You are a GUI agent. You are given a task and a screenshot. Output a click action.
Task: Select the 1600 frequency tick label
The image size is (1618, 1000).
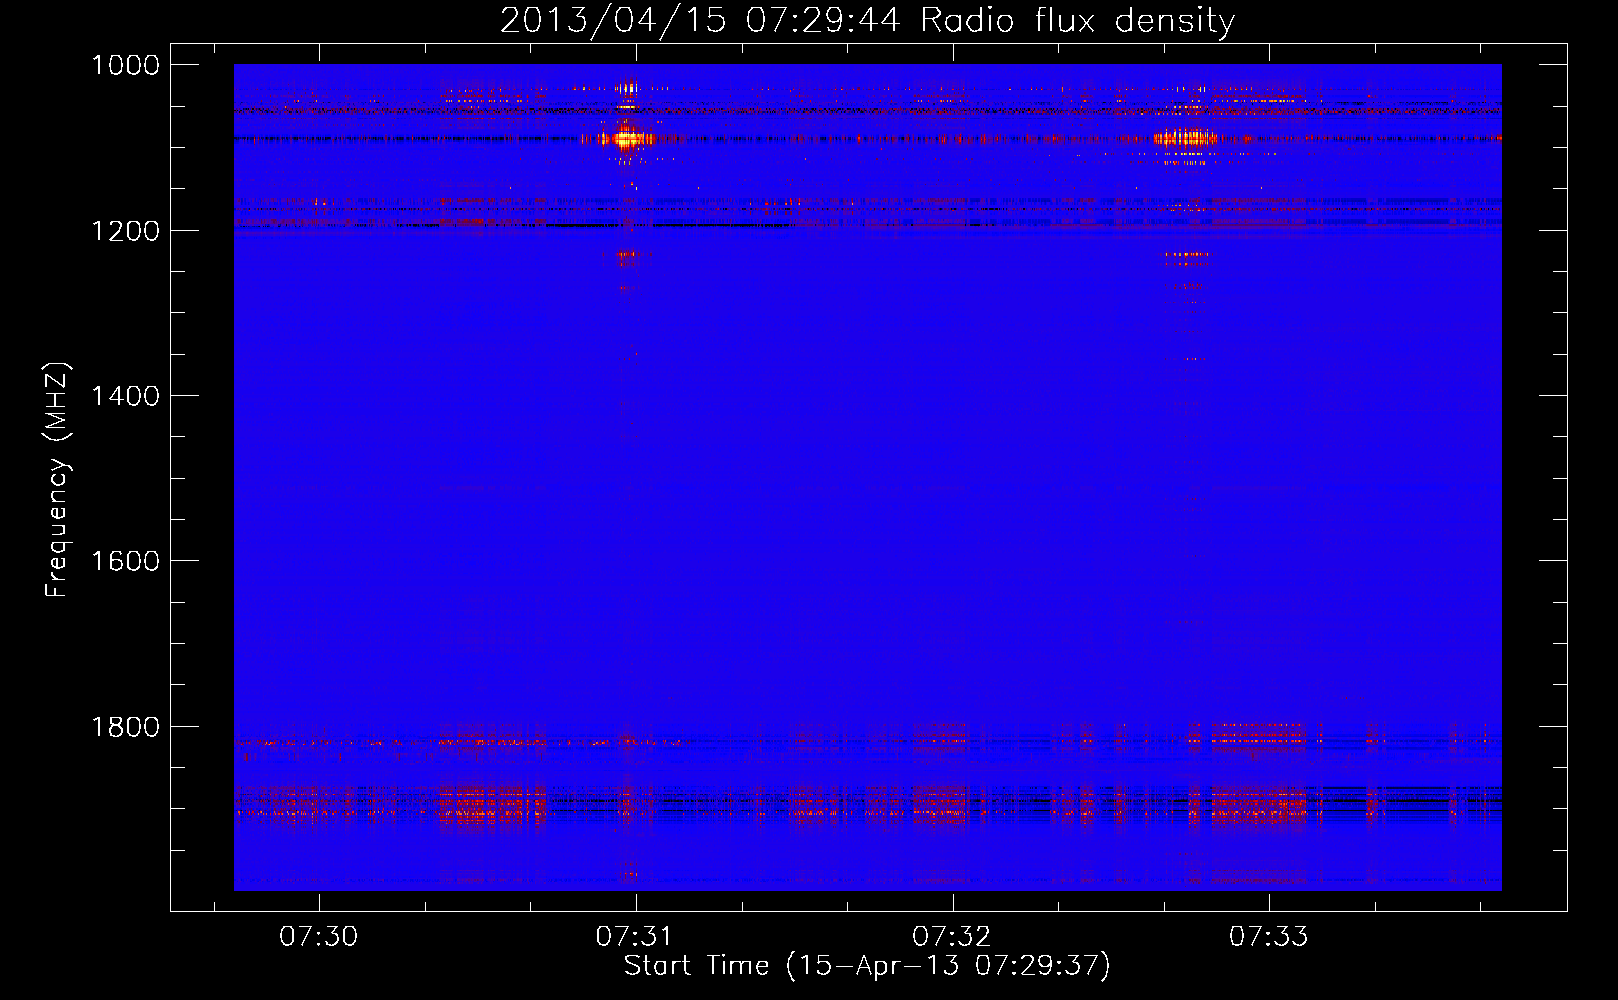pos(125,561)
